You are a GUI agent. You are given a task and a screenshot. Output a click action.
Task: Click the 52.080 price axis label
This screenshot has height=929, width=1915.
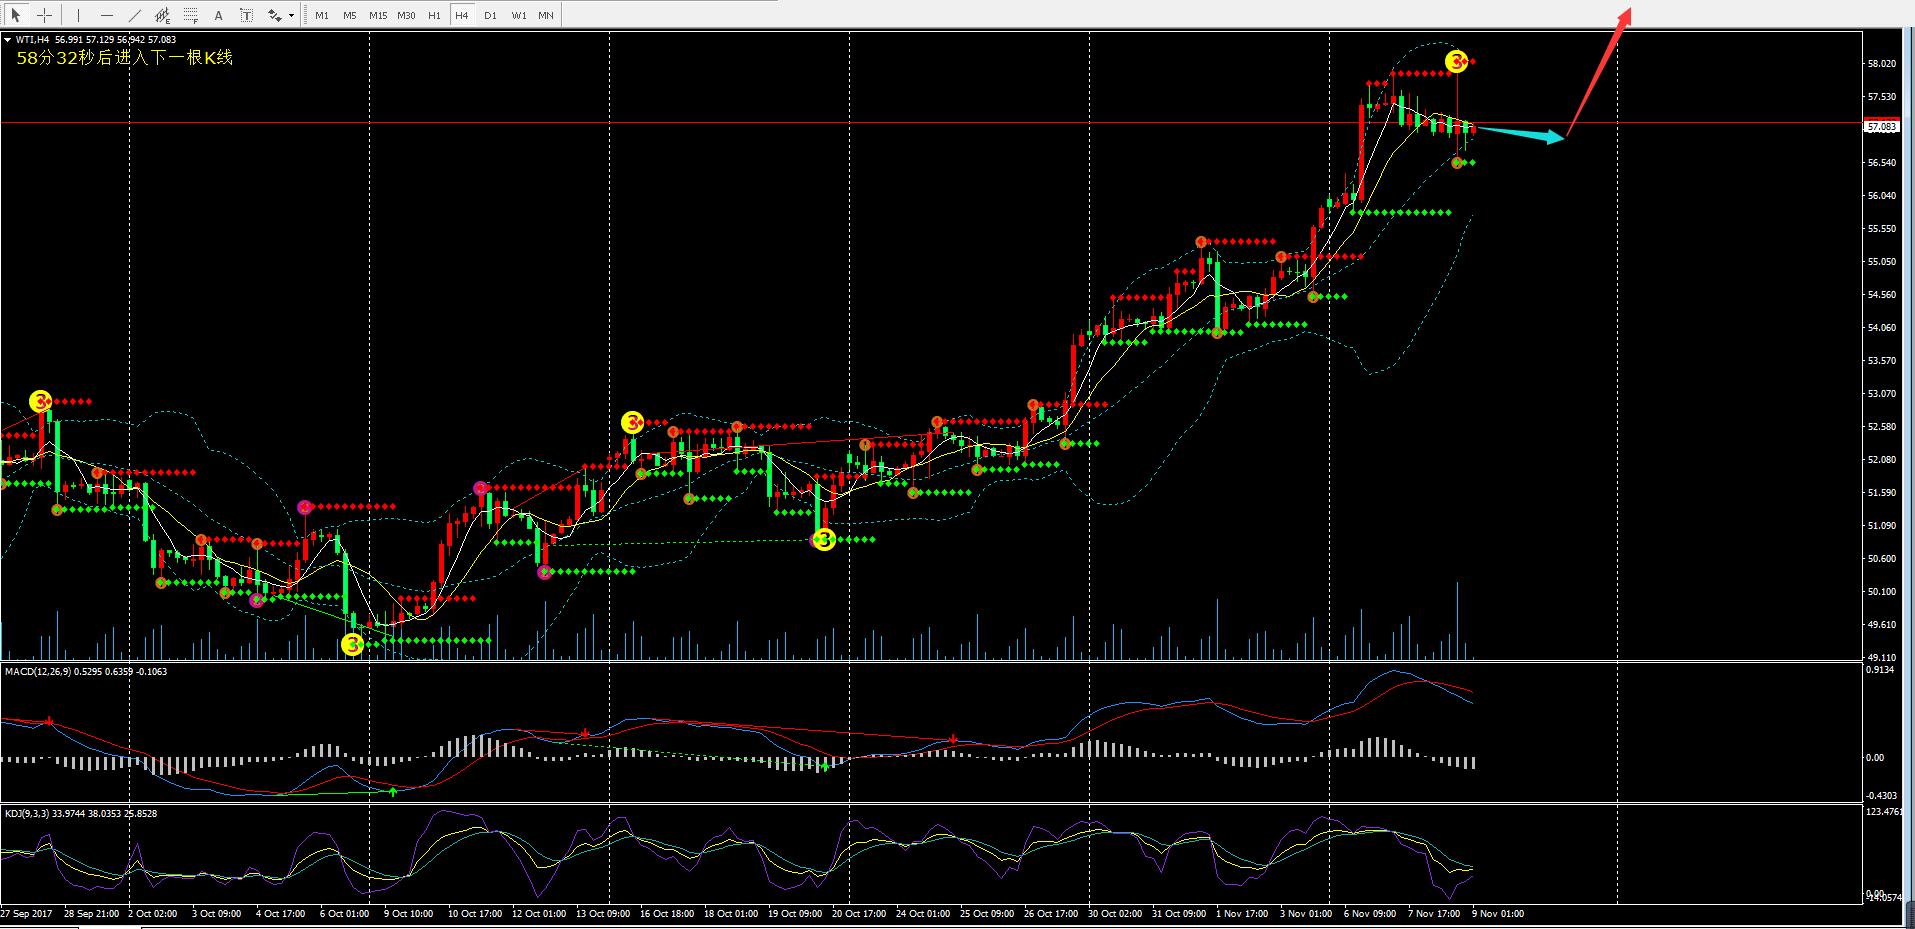point(1881,460)
